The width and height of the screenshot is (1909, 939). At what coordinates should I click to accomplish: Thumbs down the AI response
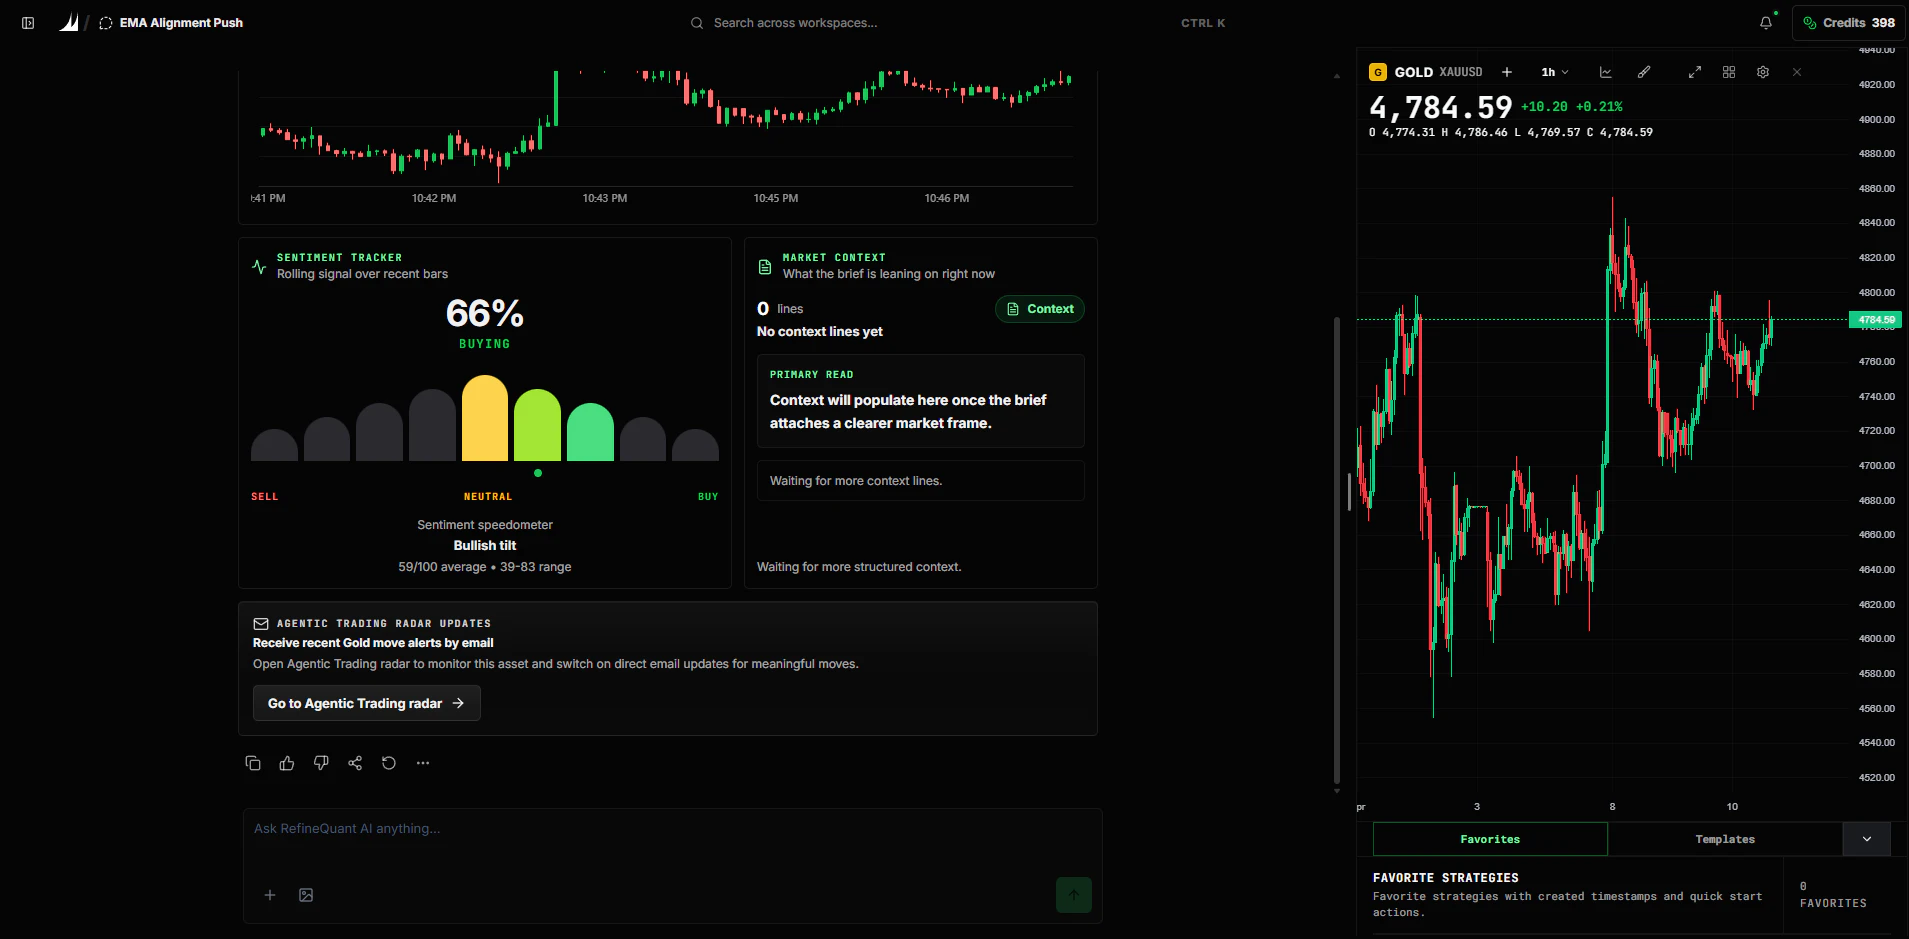pyautogui.click(x=321, y=763)
